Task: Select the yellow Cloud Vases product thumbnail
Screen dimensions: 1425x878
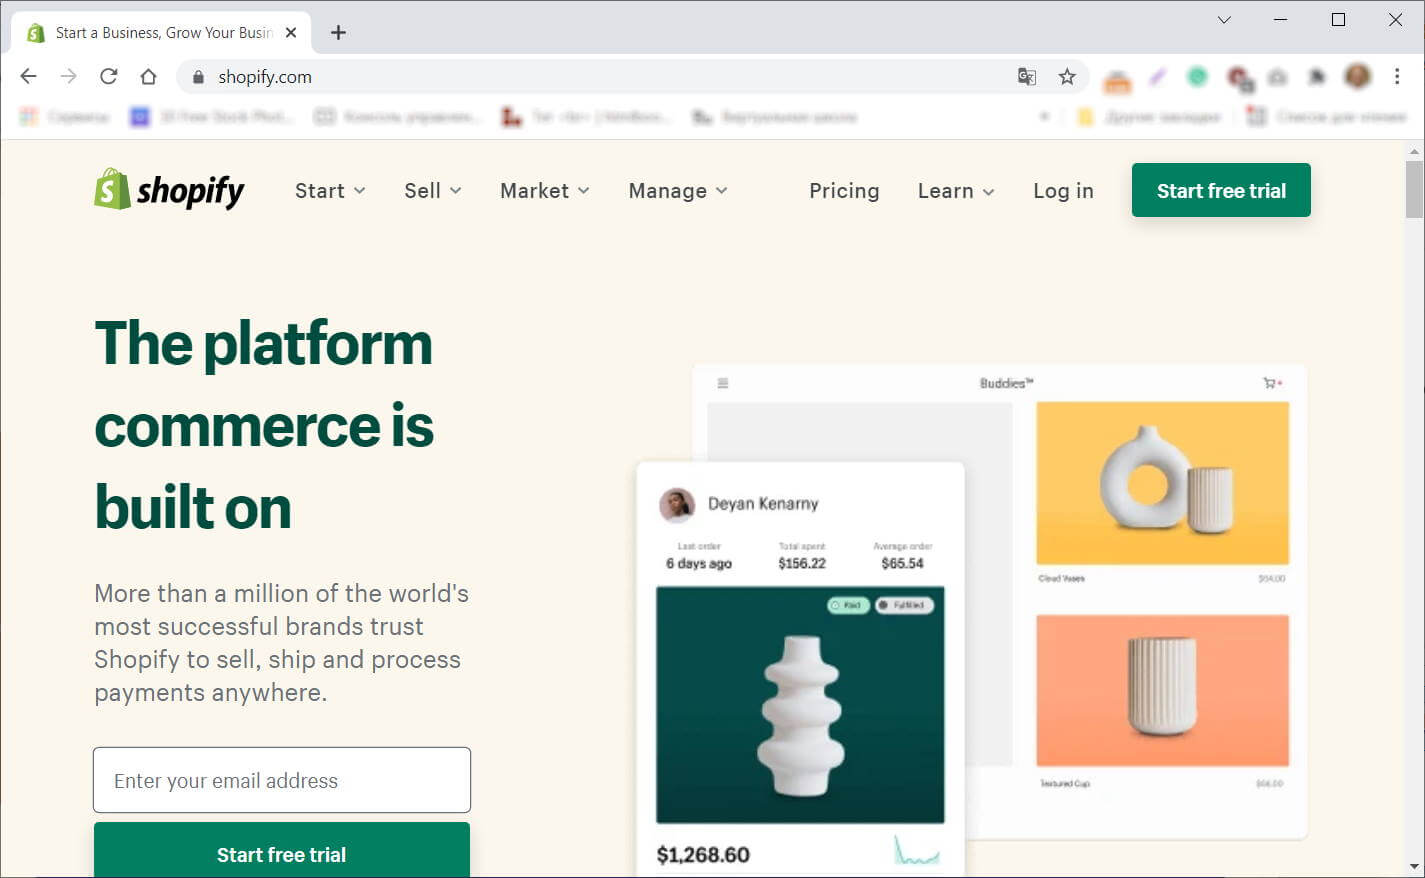Action: pyautogui.click(x=1162, y=483)
